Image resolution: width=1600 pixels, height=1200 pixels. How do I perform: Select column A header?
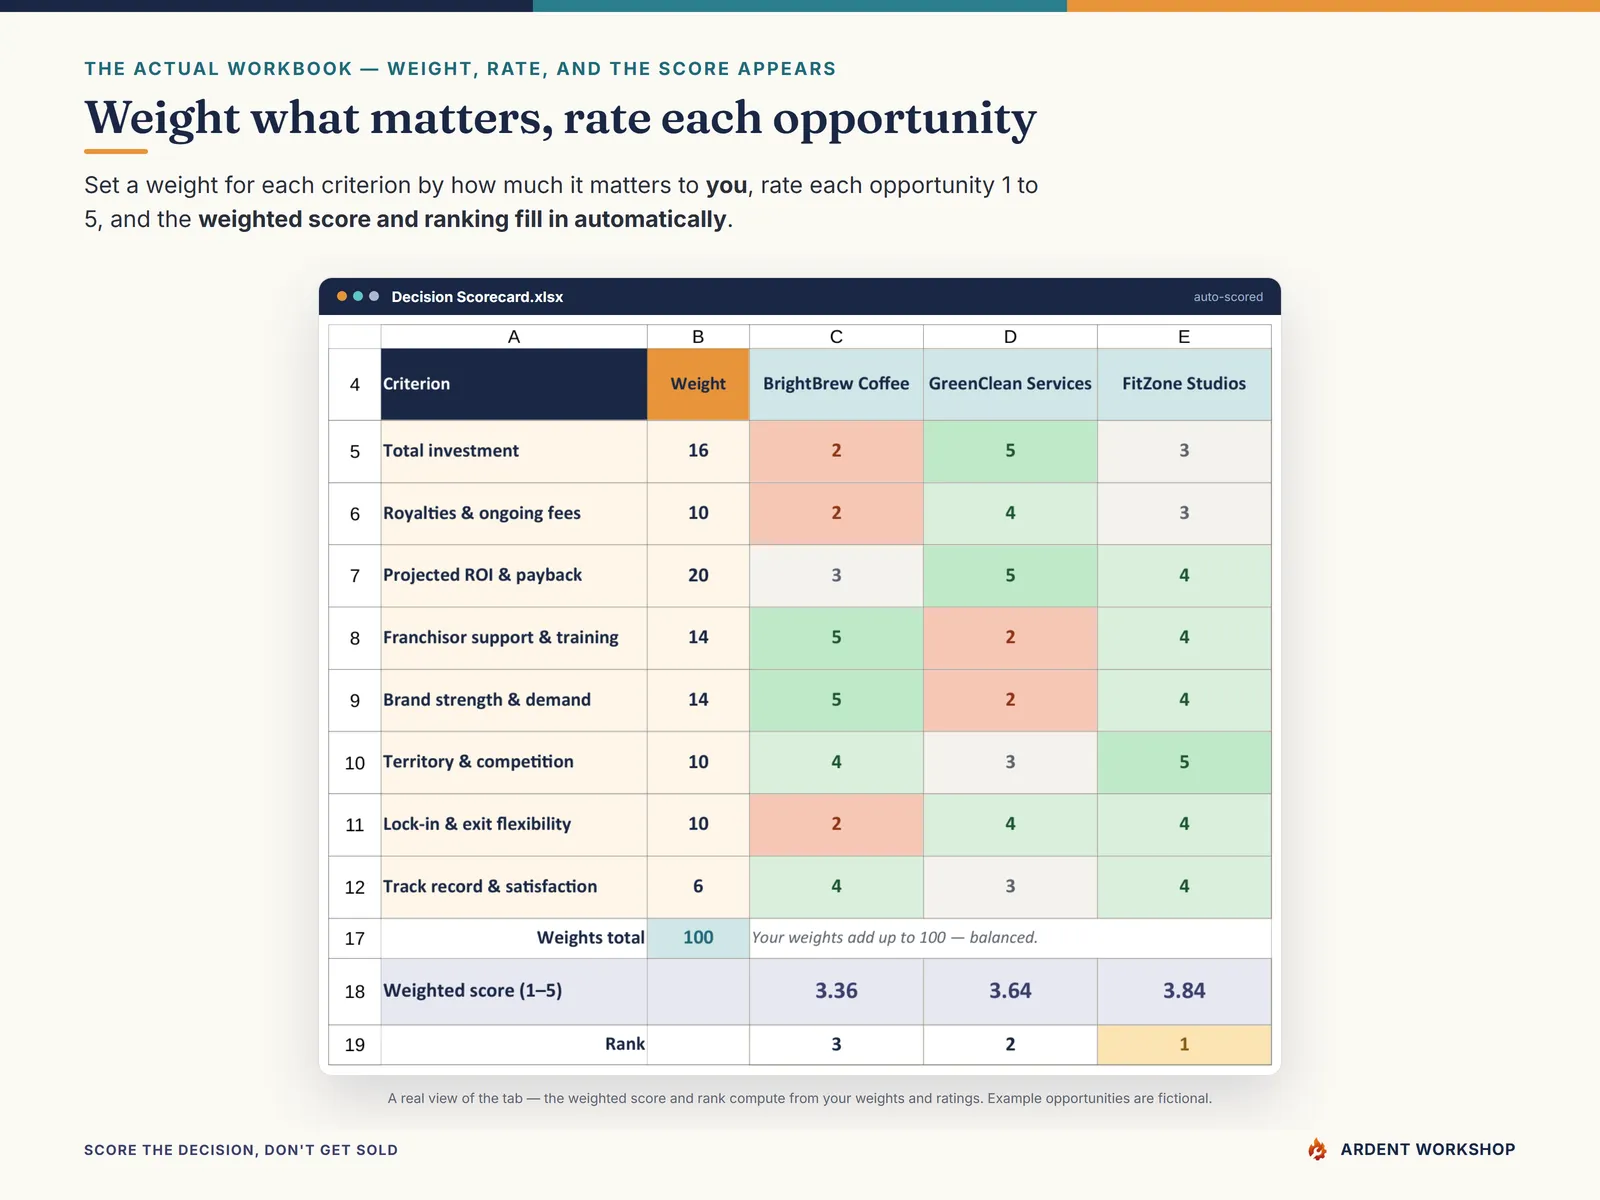[514, 336]
